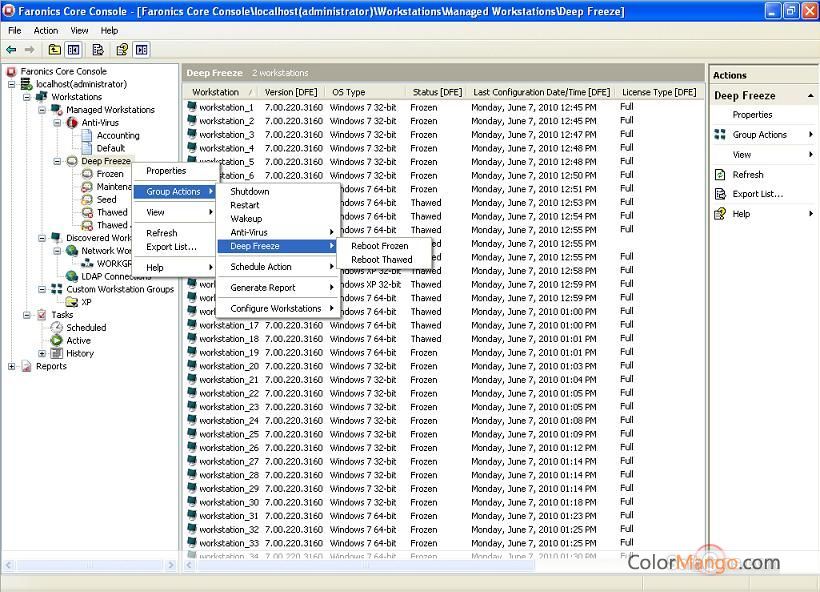Click the Reports tree icon
The image size is (820, 592).
coord(26,366)
